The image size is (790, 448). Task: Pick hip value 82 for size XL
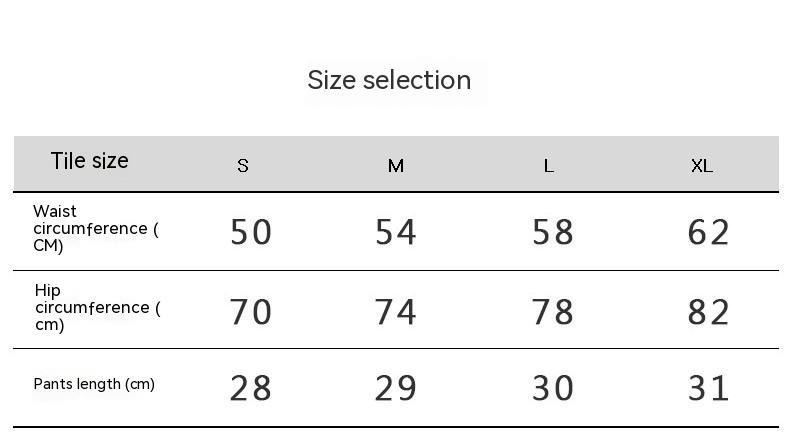click(709, 312)
